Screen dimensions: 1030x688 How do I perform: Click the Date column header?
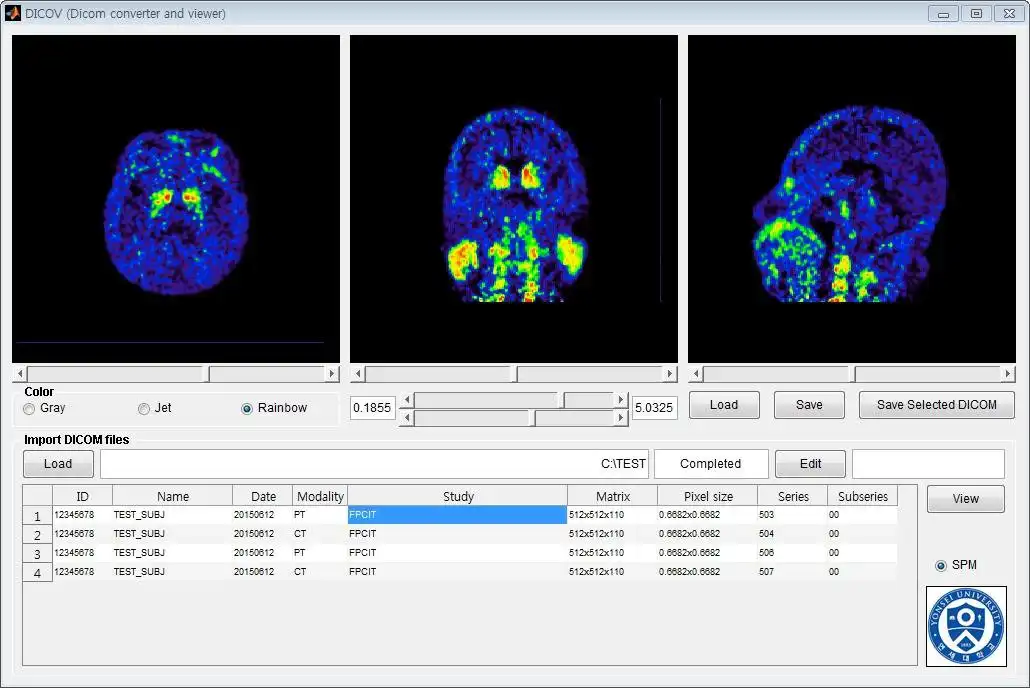point(263,496)
